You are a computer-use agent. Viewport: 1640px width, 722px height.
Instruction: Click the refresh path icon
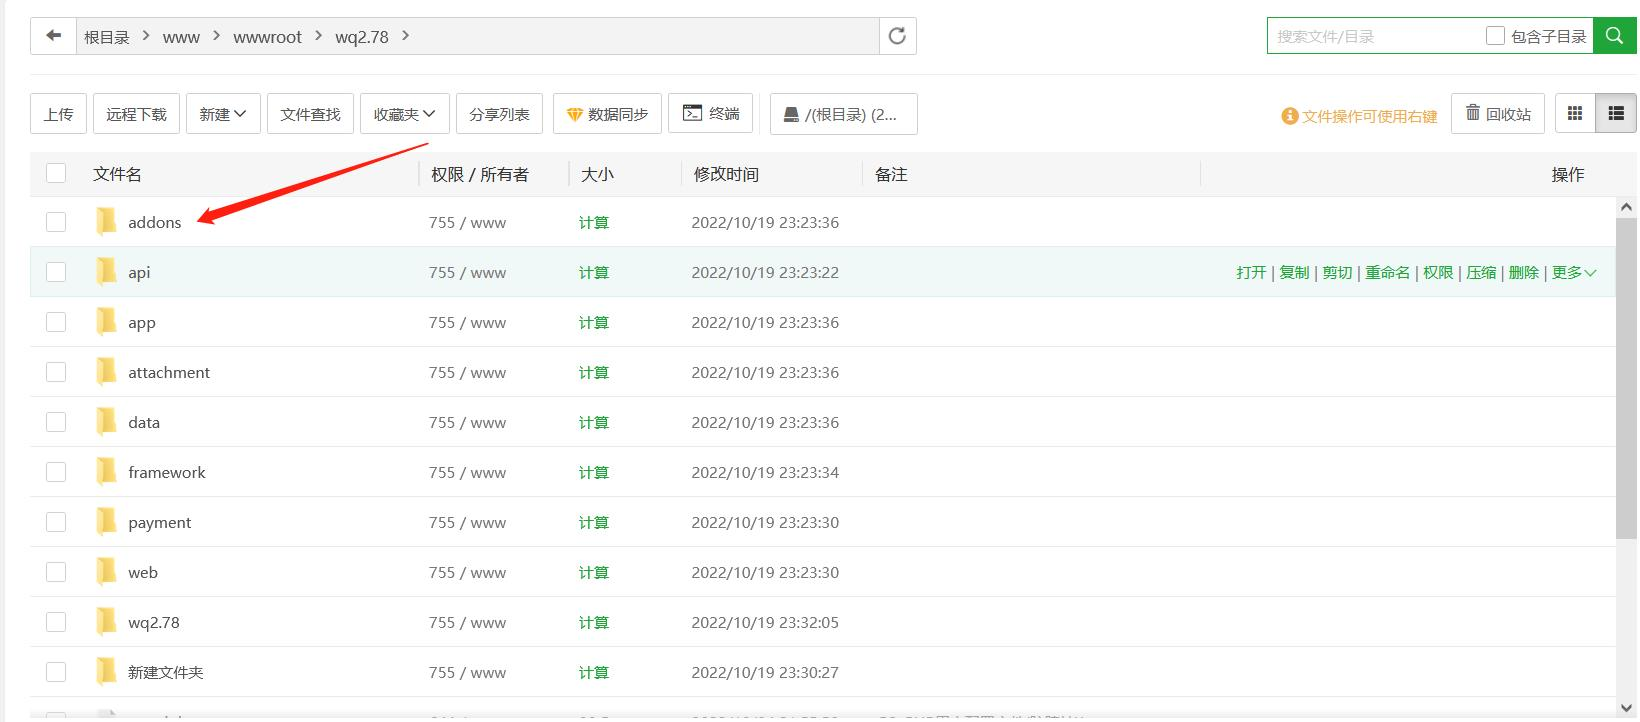pos(897,36)
